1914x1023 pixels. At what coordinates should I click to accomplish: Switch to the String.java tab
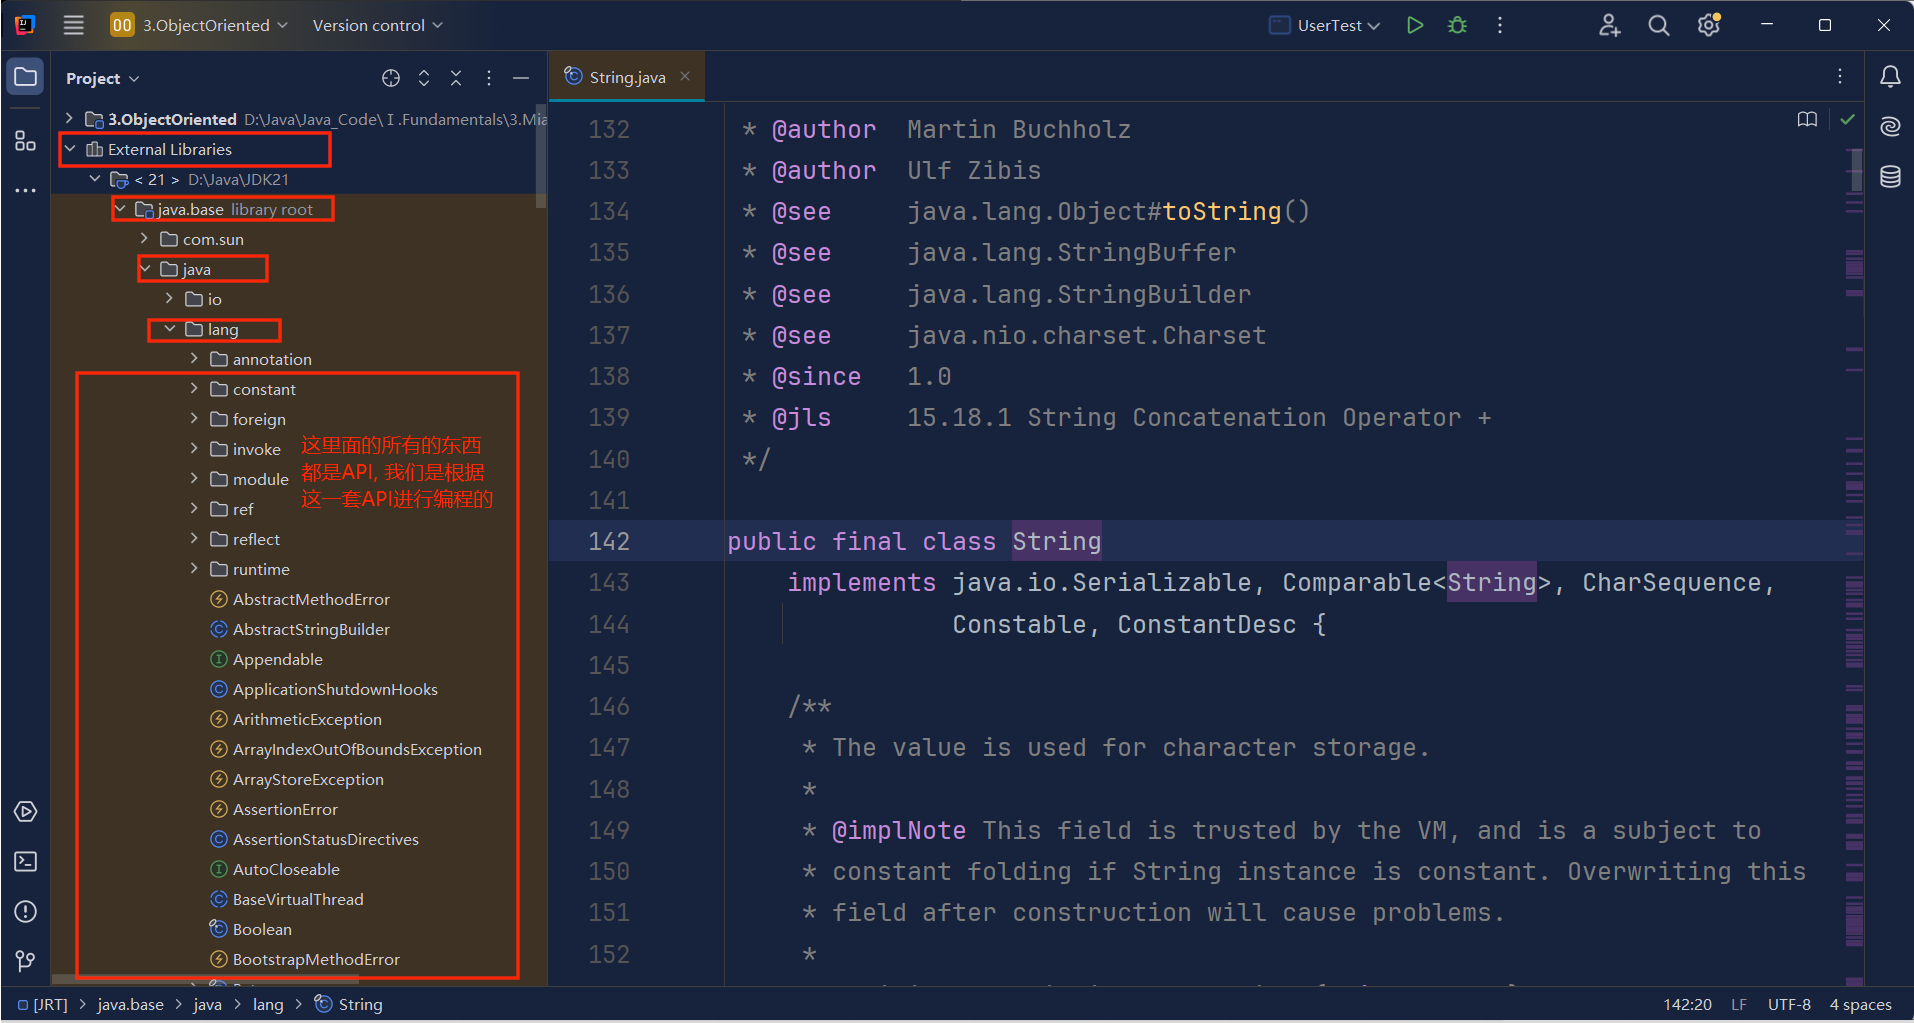pos(626,77)
